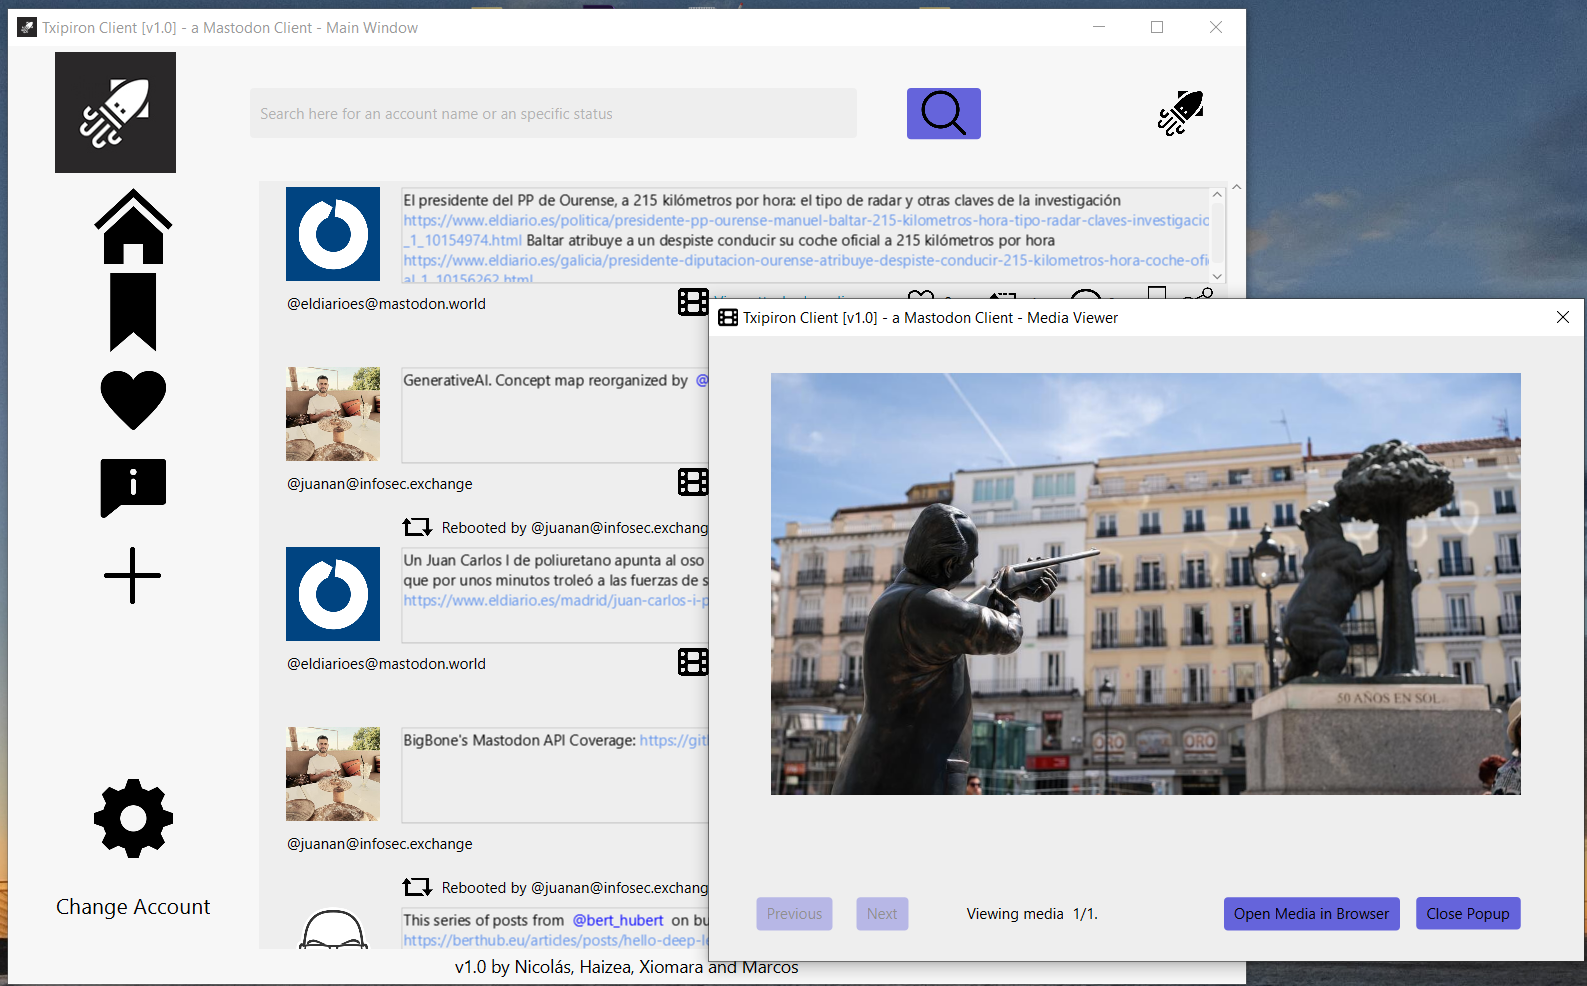The image size is (1587, 986).
Task: Click the first post text scrollbar down arrow
Action: (x=1217, y=276)
